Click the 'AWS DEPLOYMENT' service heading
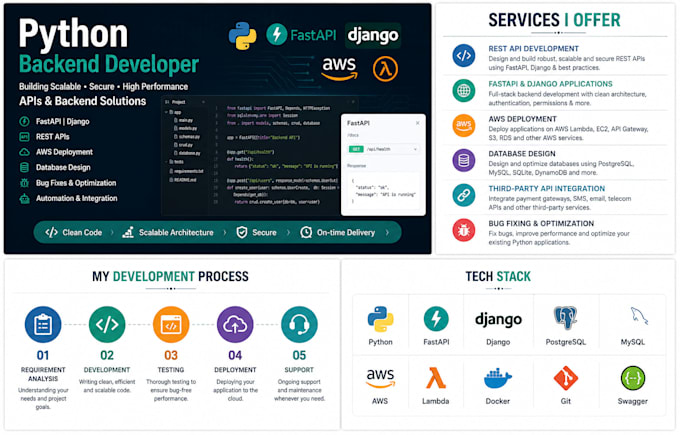Image resolution: width=680 pixels, height=435 pixels. (523, 119)
